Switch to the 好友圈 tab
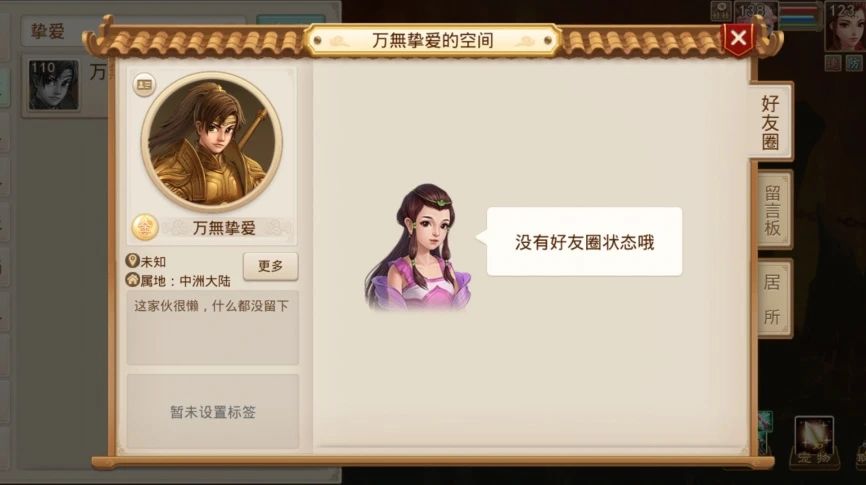The height and width of the screenshot is (485, 866). [770, 122]
